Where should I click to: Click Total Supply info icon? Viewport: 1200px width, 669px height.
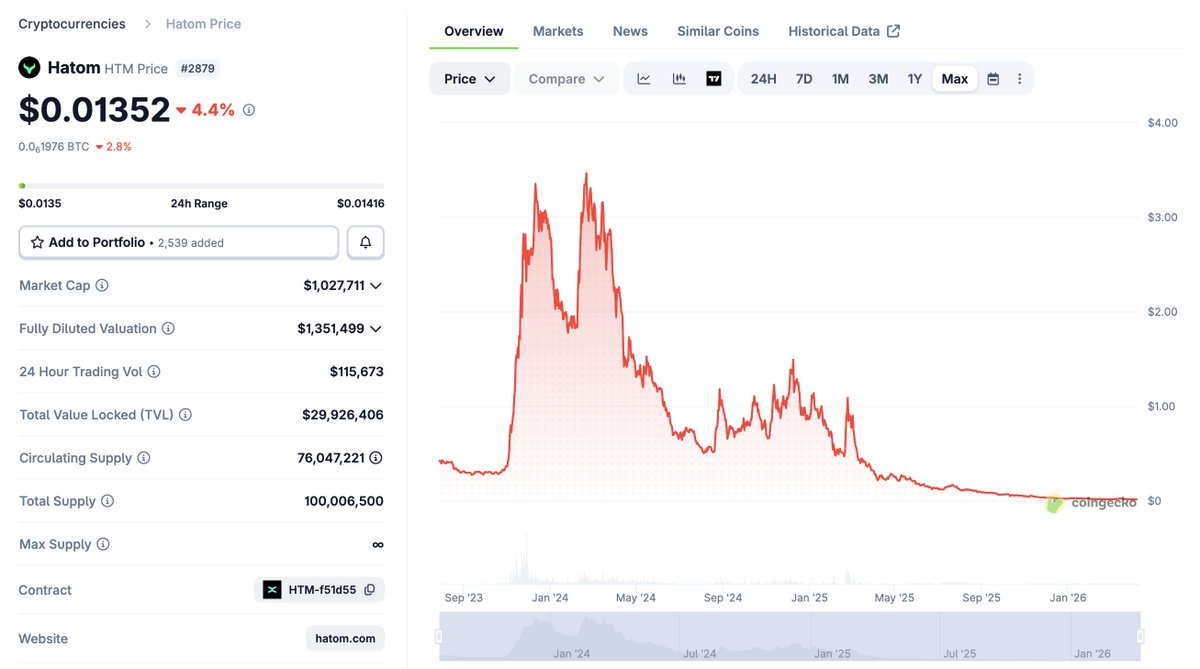click(107, 501)
